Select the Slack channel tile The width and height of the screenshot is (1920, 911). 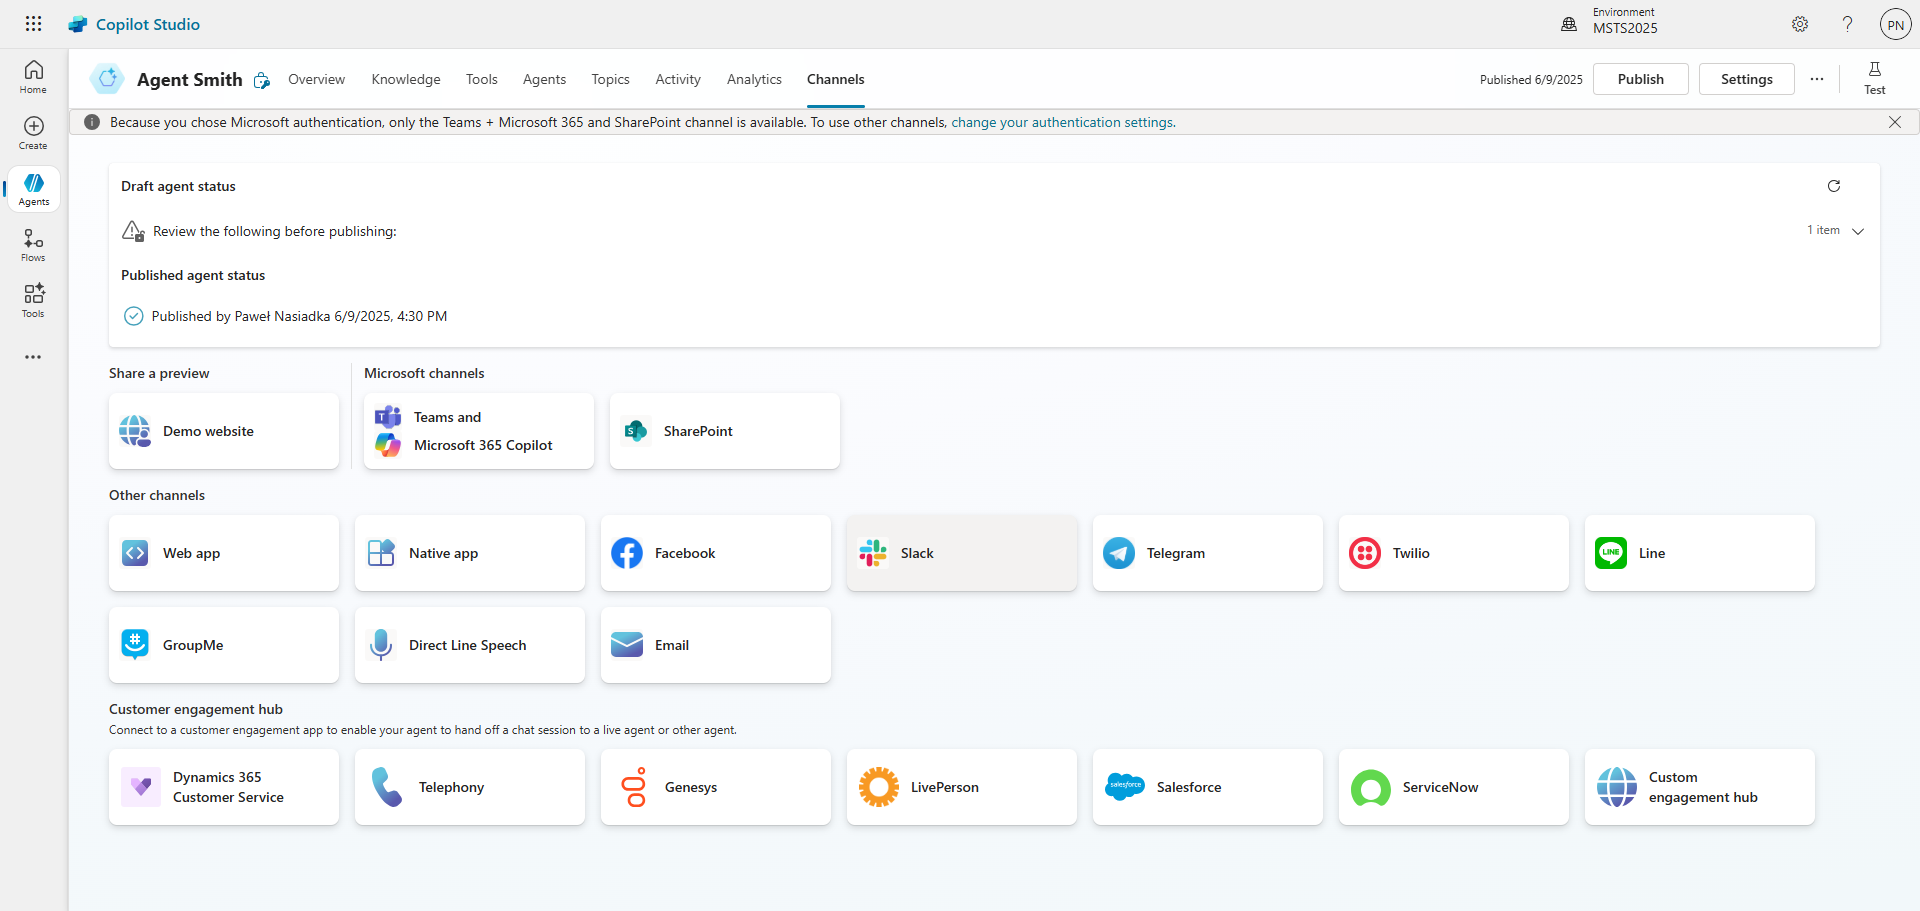tap(961, 553)
